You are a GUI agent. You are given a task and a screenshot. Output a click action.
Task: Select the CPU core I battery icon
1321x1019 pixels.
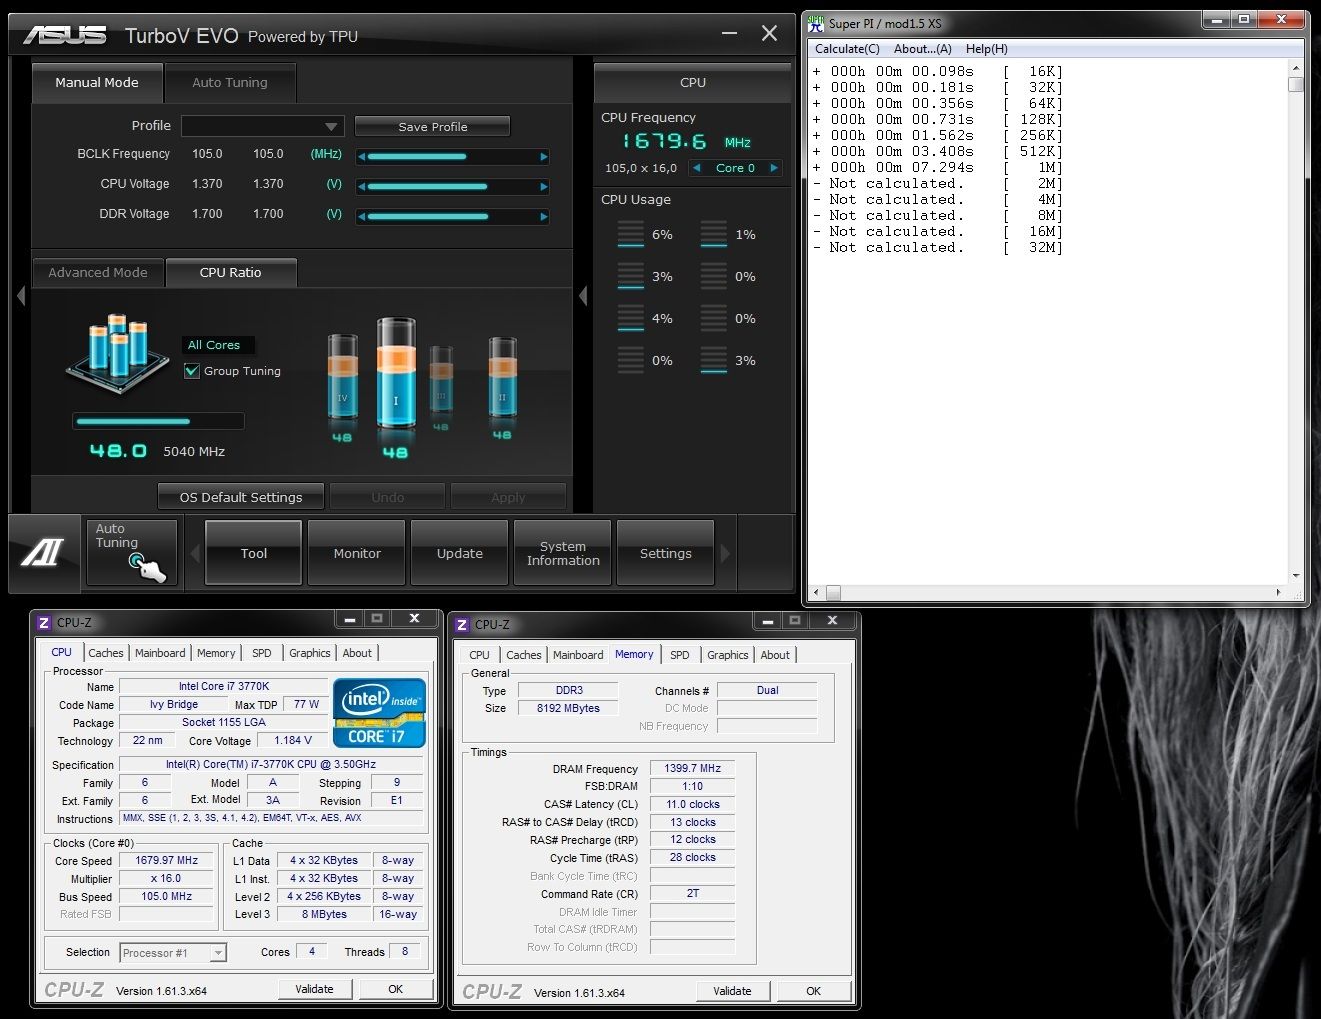[x=396, y=375]
